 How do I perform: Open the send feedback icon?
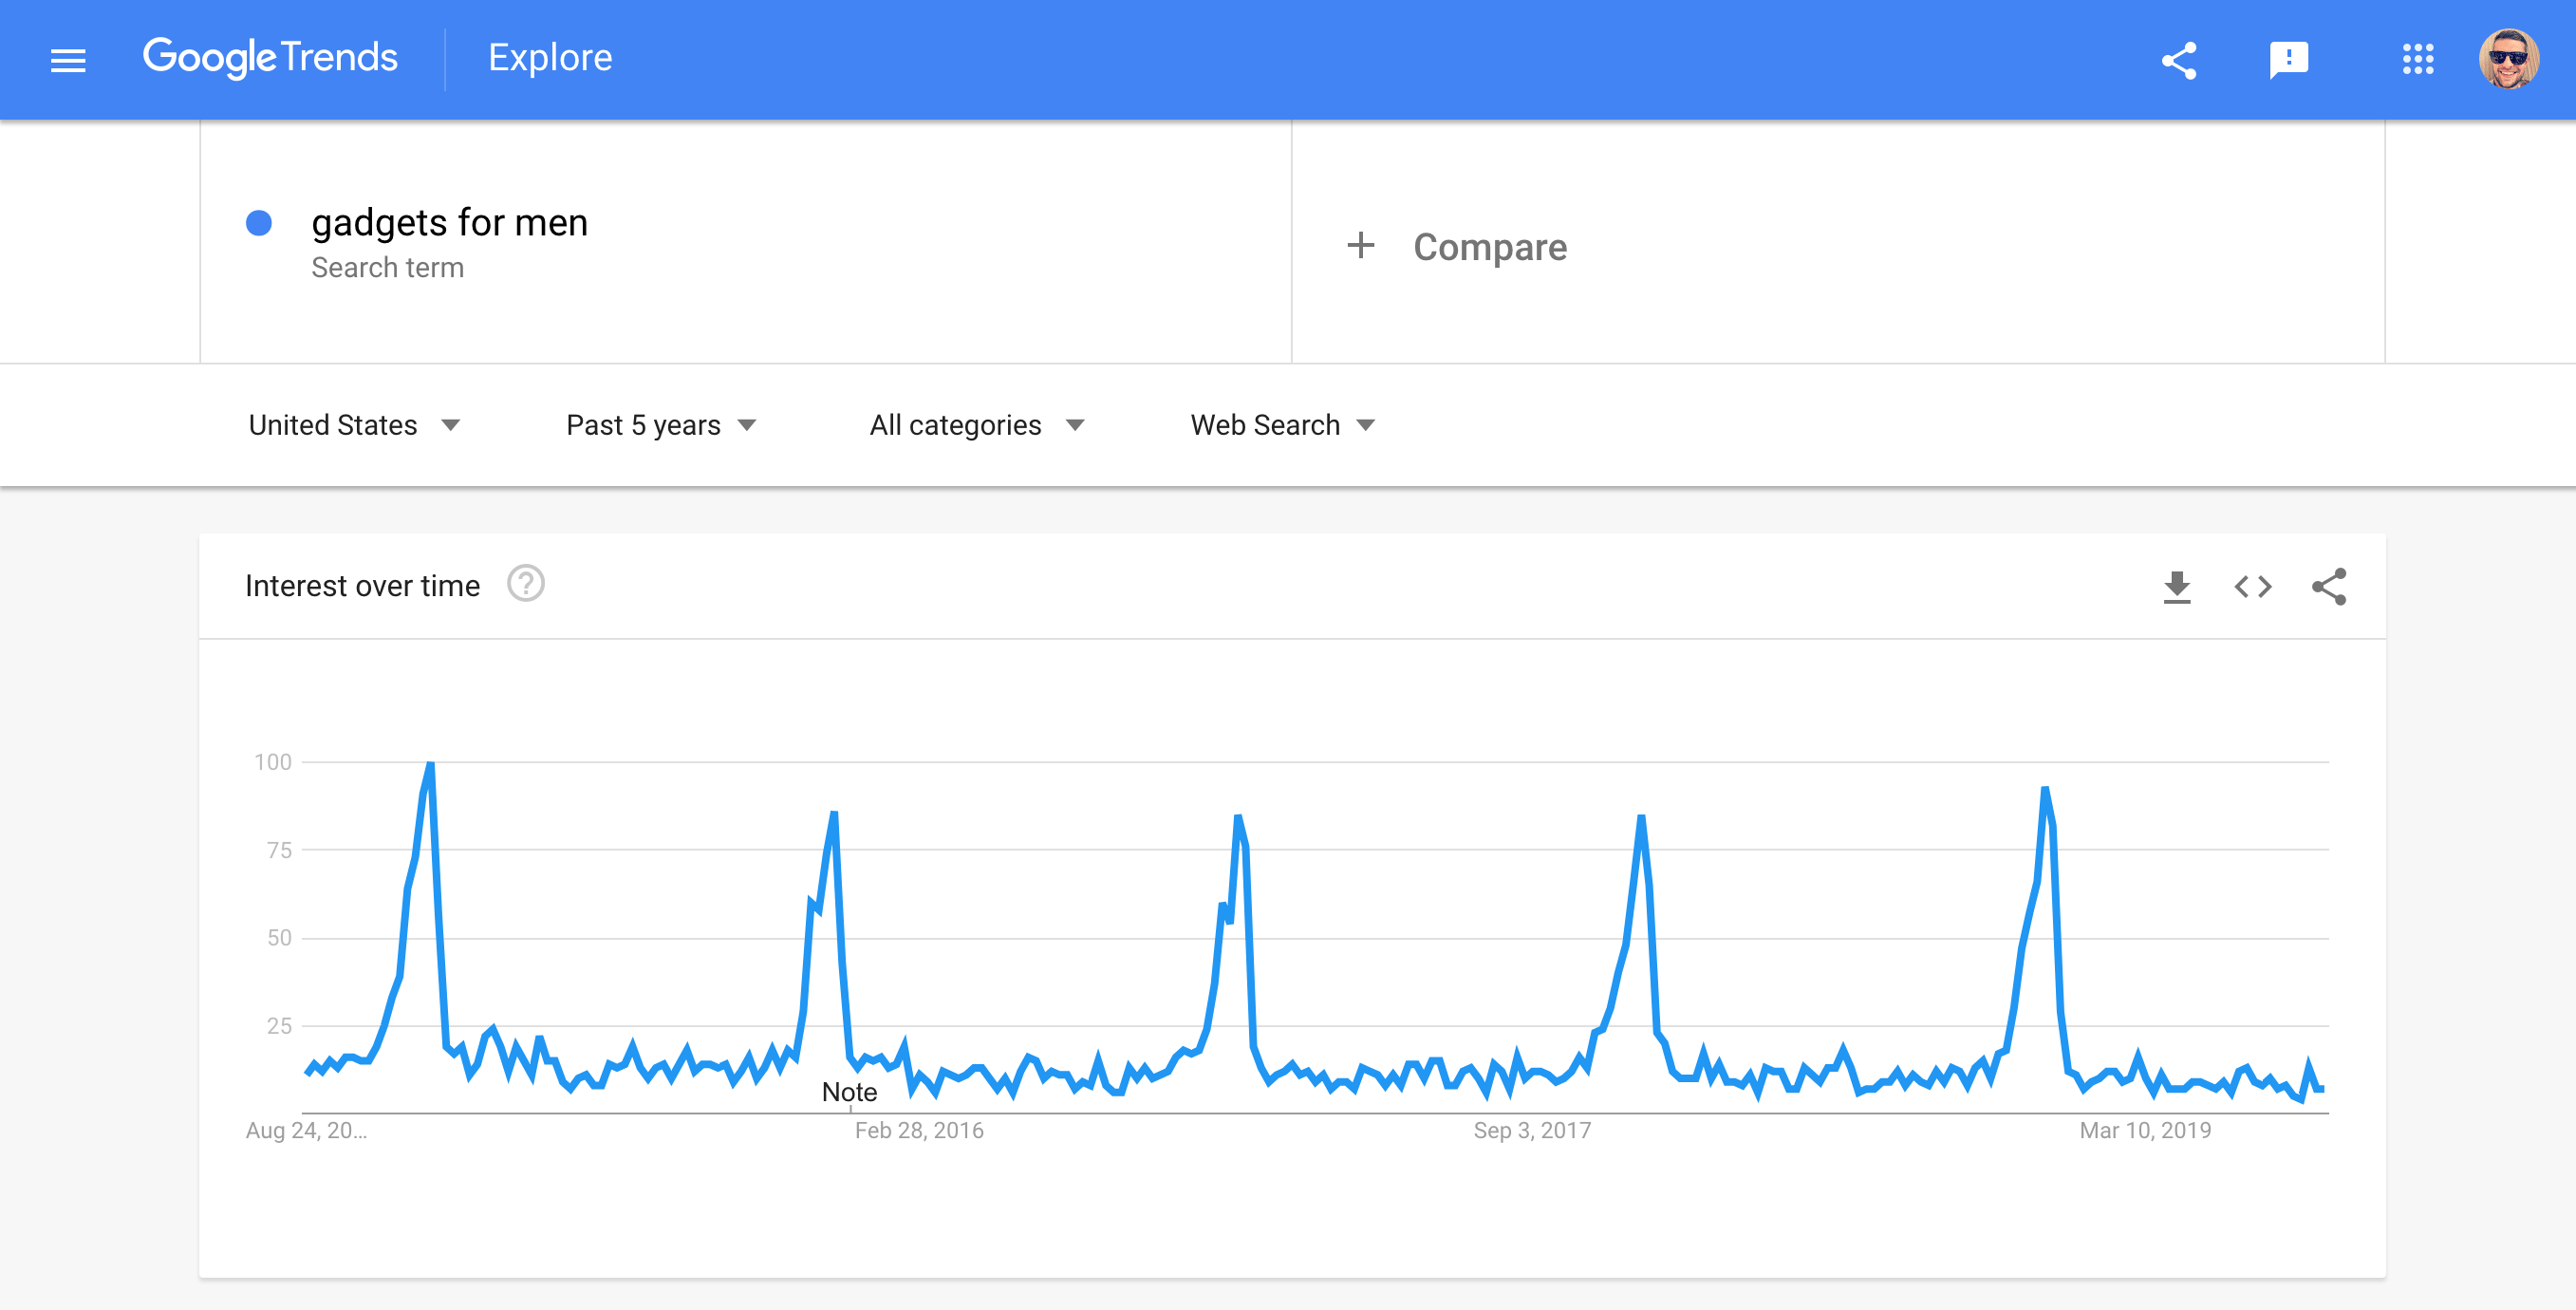(2288, 60)
